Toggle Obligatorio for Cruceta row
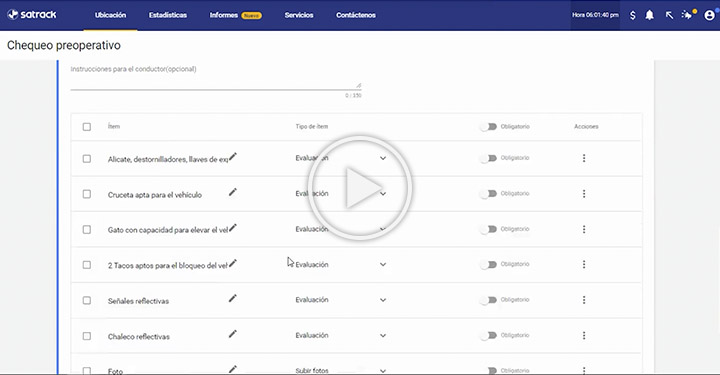The image size is (720, 375). [x=489, y=194]
